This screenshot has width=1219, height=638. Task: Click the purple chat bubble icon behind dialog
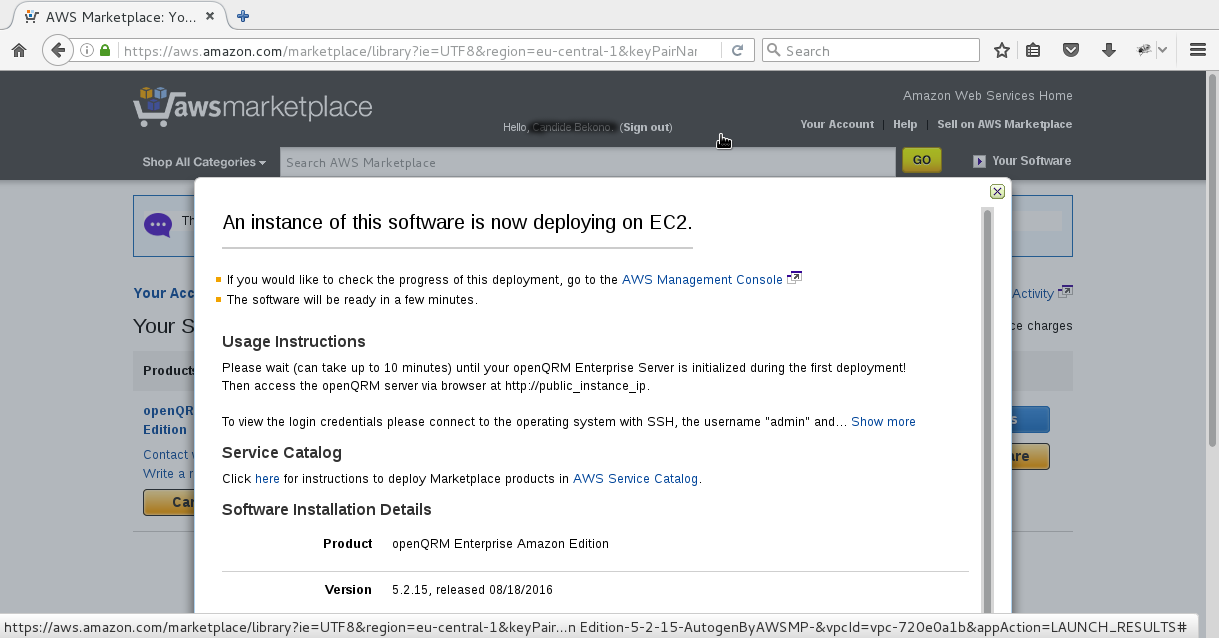(x=158, y=225)
